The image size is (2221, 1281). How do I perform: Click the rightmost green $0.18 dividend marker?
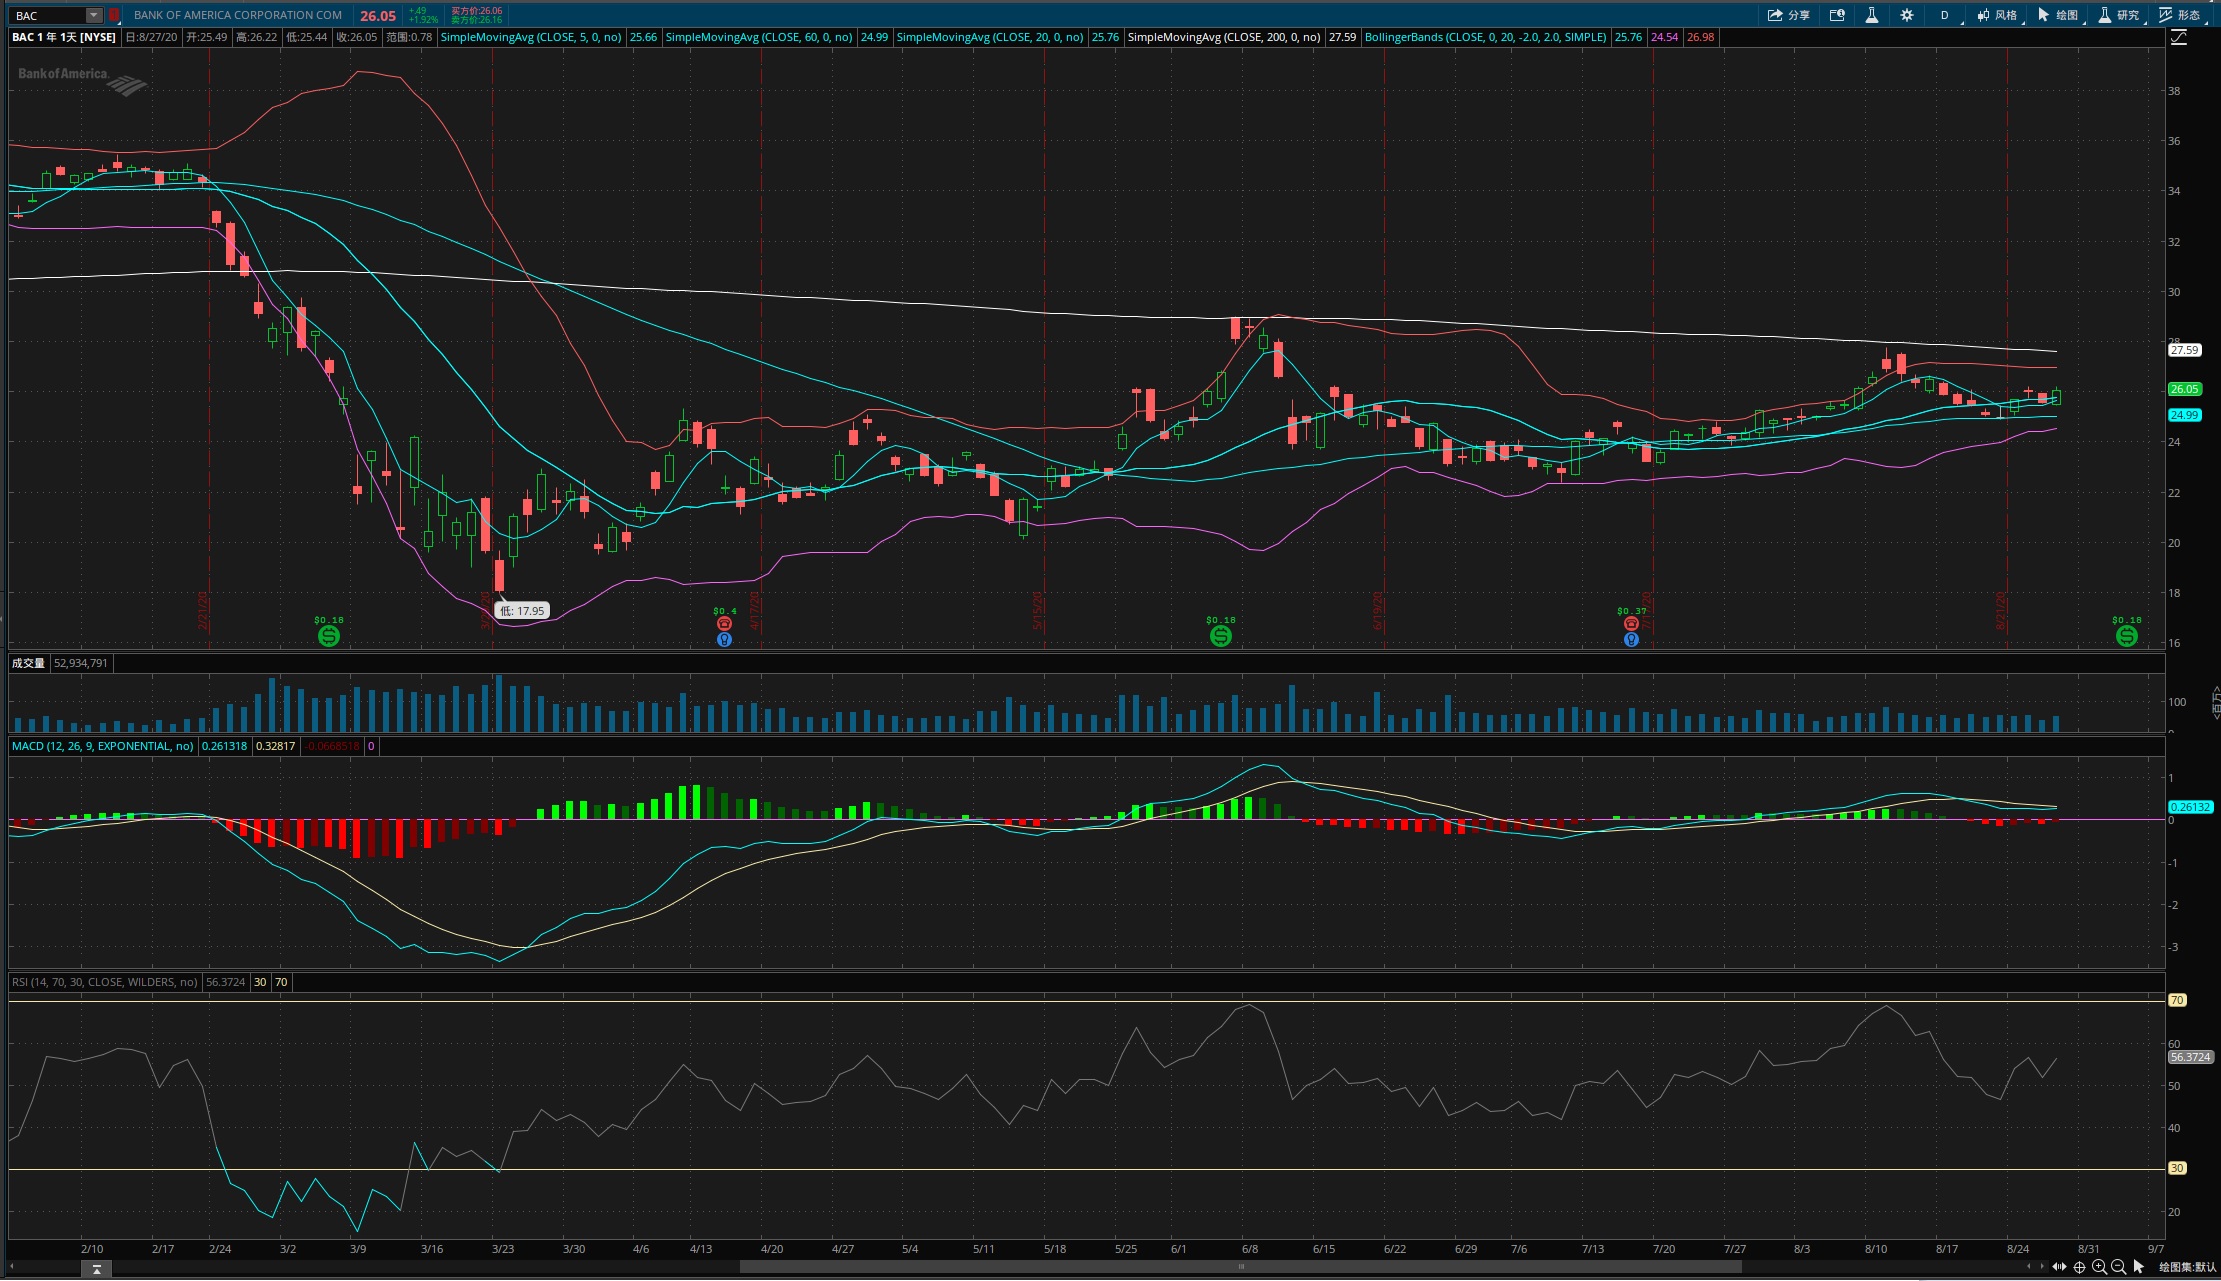(2126, 636)
